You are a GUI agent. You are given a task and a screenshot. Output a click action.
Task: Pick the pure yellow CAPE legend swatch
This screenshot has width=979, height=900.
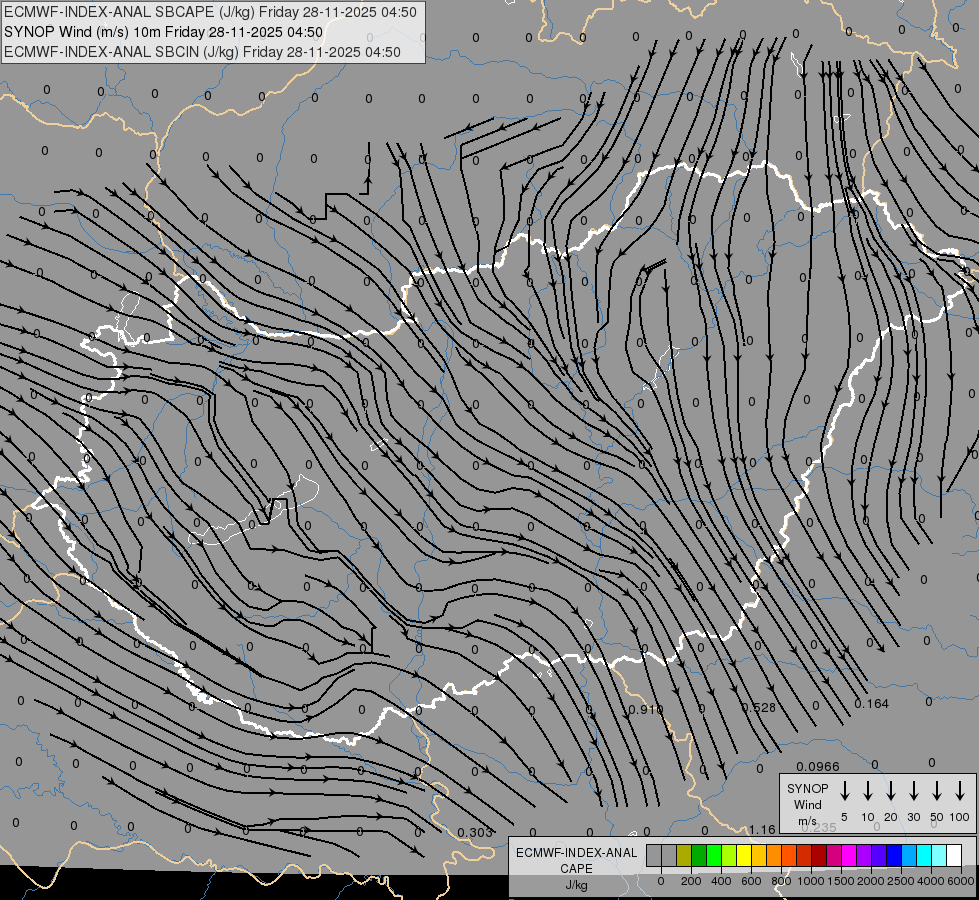click(x=744, y=855)
